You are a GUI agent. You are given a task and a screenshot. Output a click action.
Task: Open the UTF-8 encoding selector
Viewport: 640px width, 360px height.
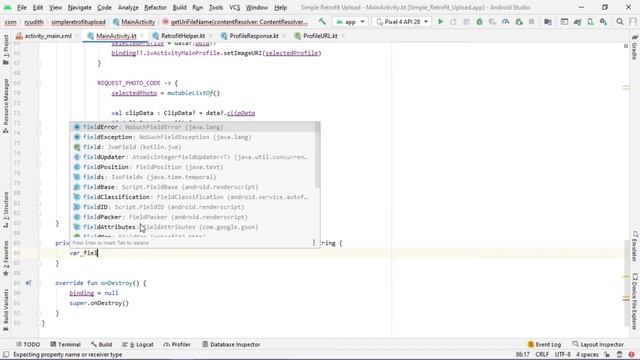[x=562, y=354]
